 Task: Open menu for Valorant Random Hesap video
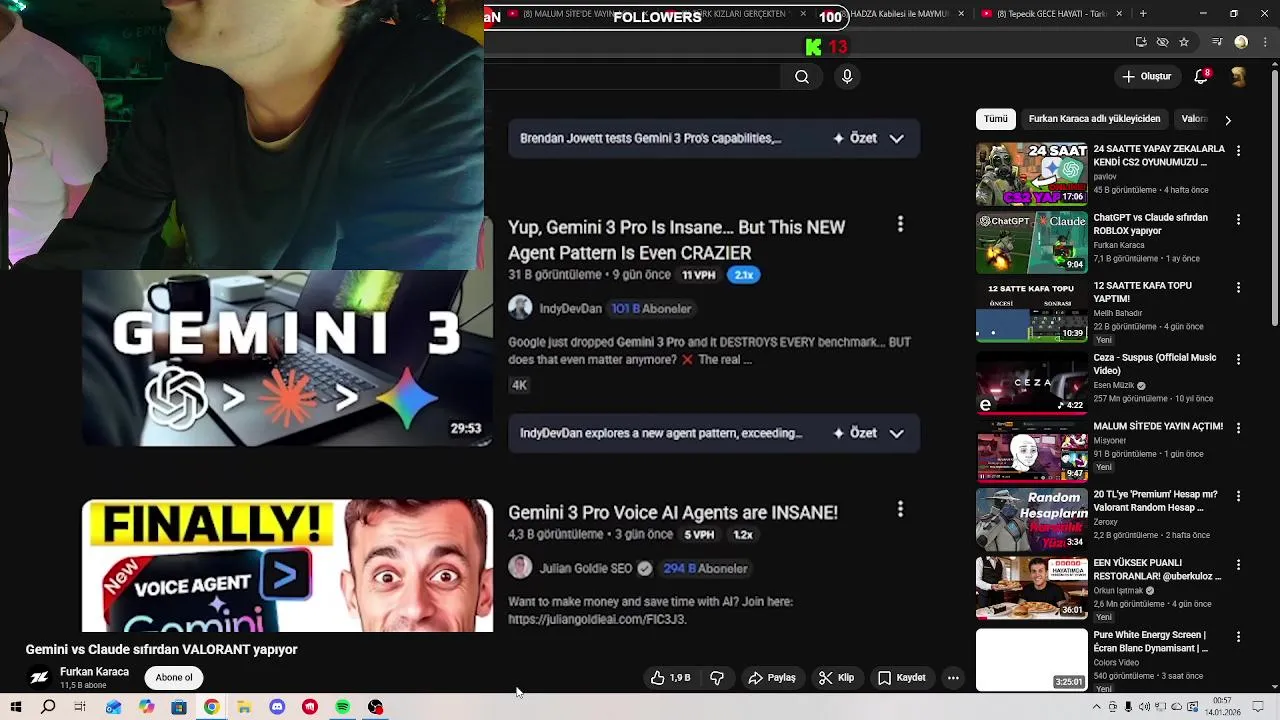(x=1239, y=496)
